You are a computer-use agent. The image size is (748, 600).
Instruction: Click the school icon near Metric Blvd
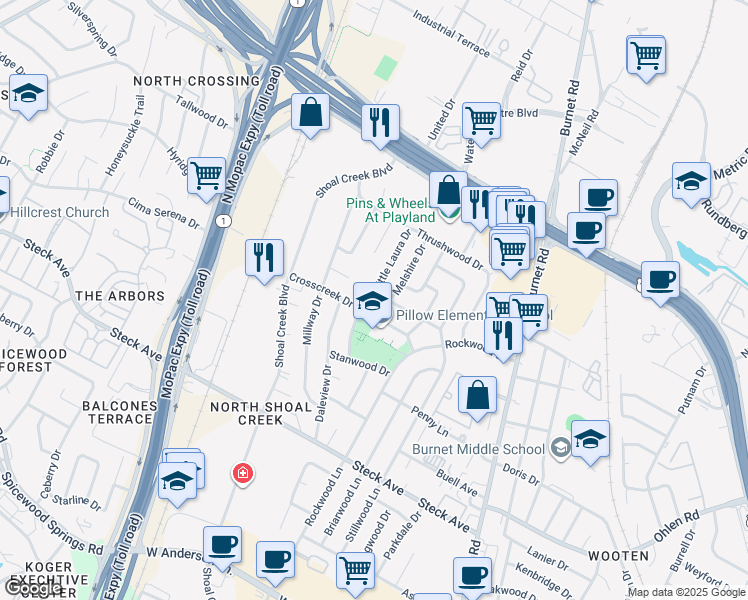point(691,180)
